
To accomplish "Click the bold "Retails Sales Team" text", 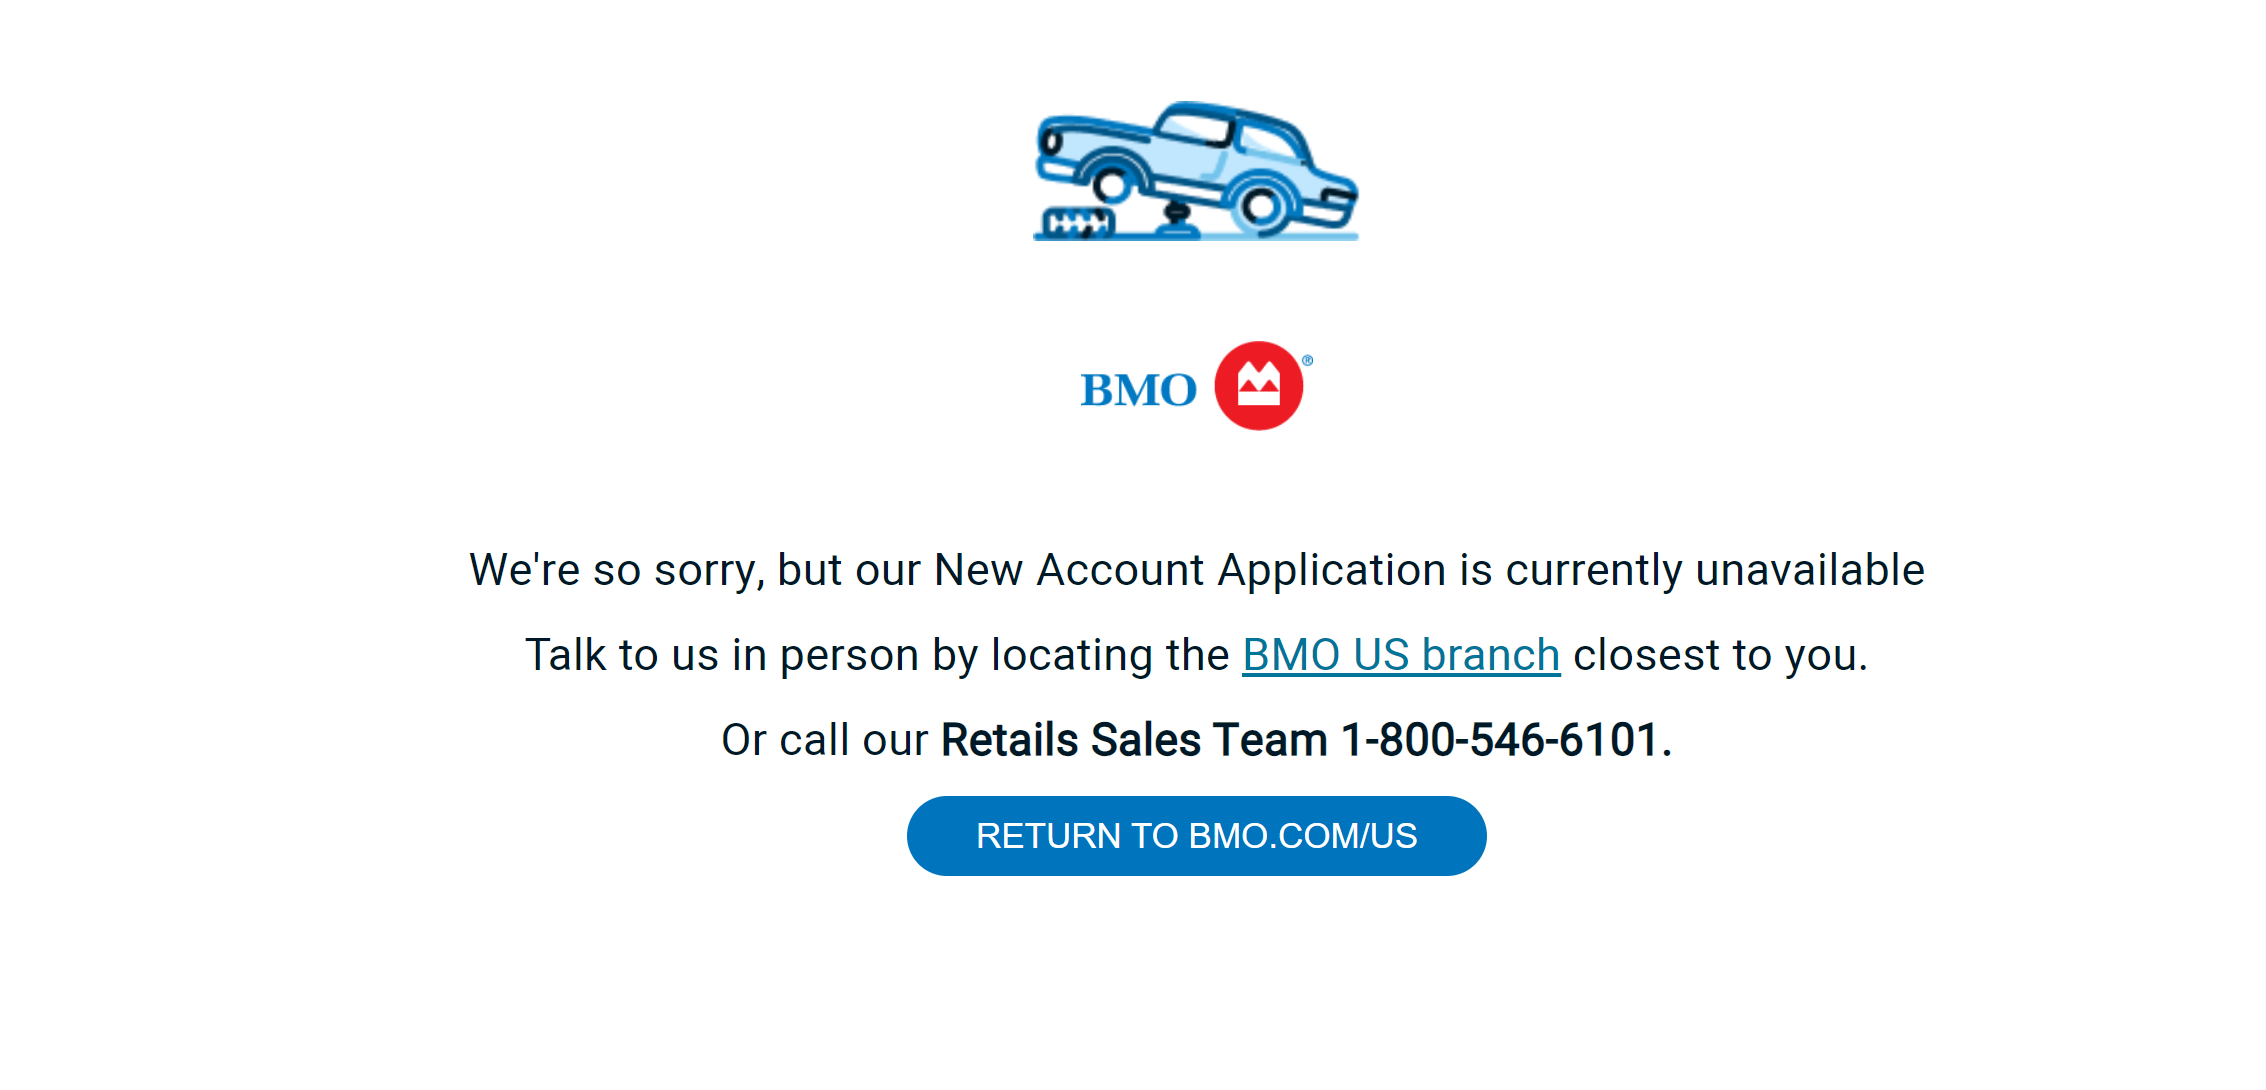I will pos(1134,740).
